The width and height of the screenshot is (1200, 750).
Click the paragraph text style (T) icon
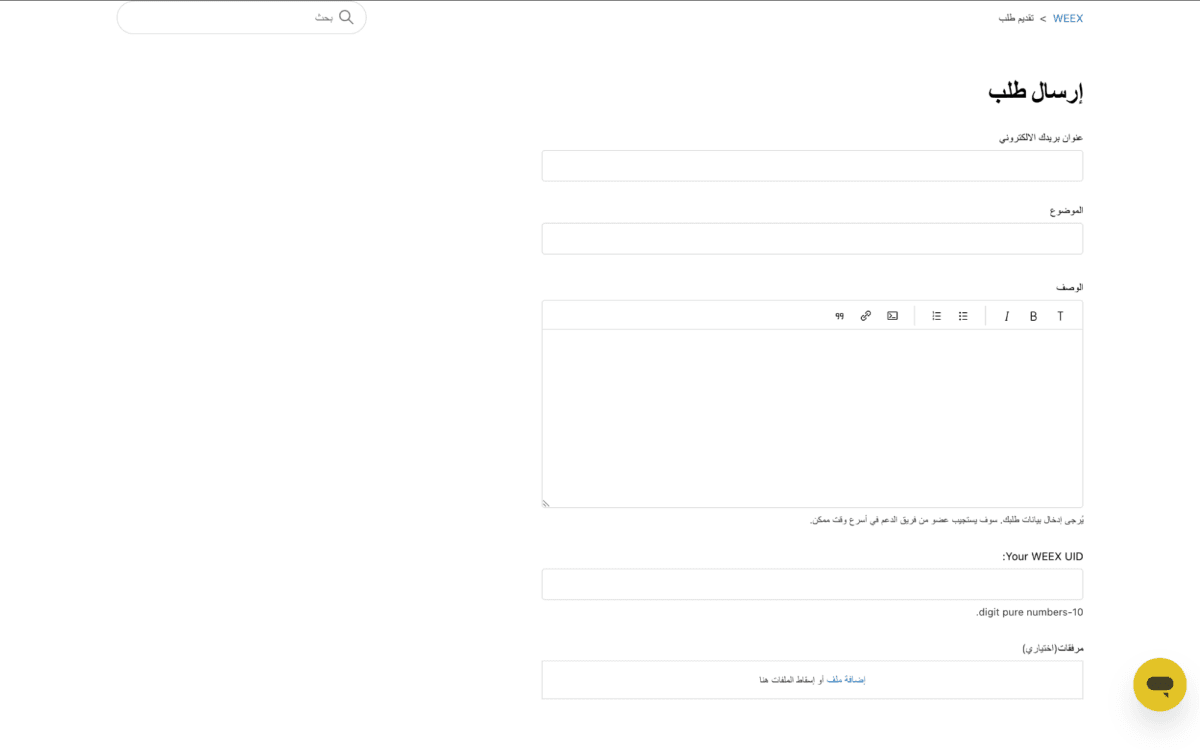[1060, 316]
